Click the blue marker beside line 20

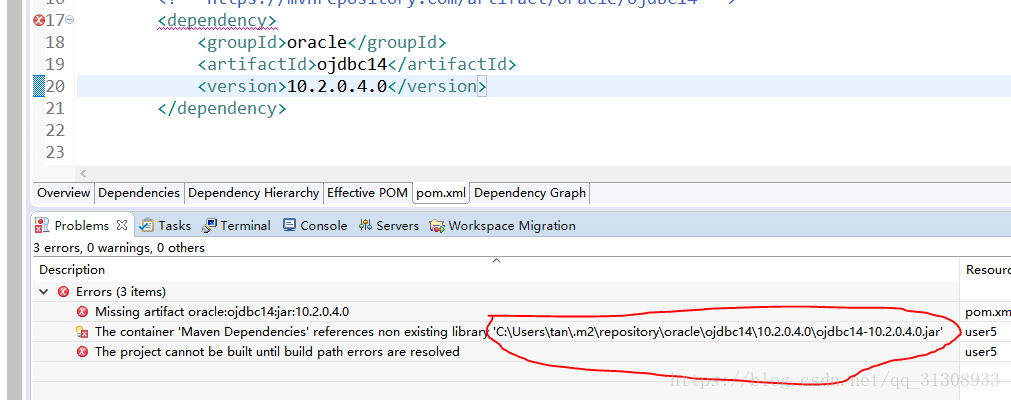pos(39,86)
